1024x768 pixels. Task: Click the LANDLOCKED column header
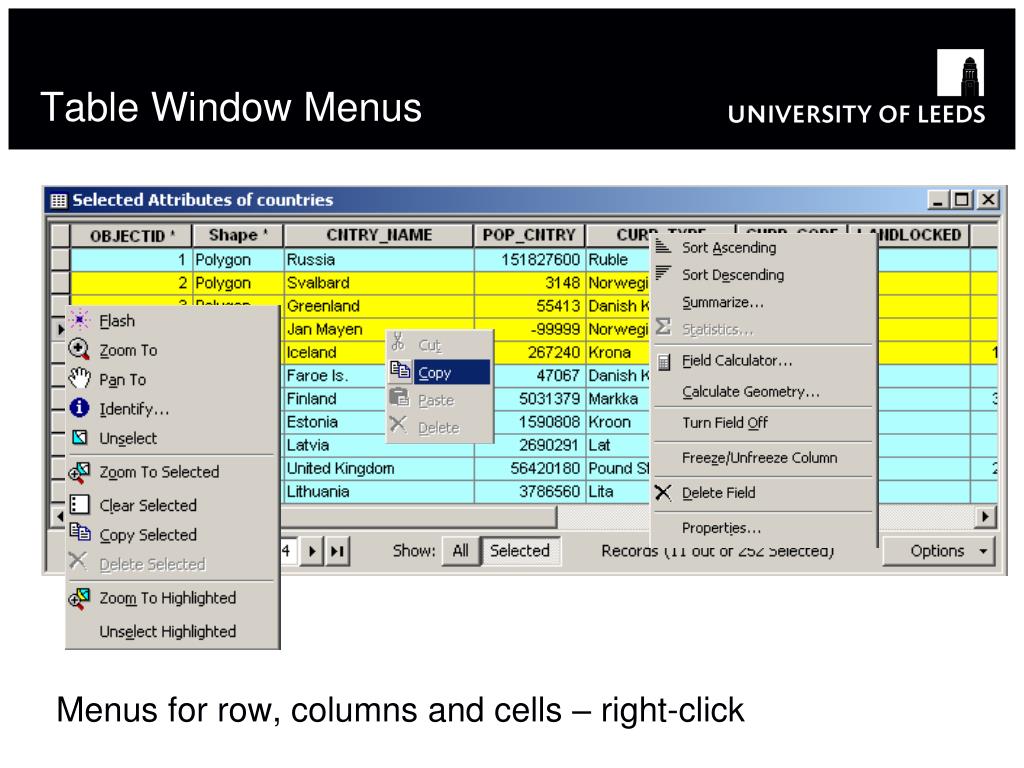pos(922,235)
